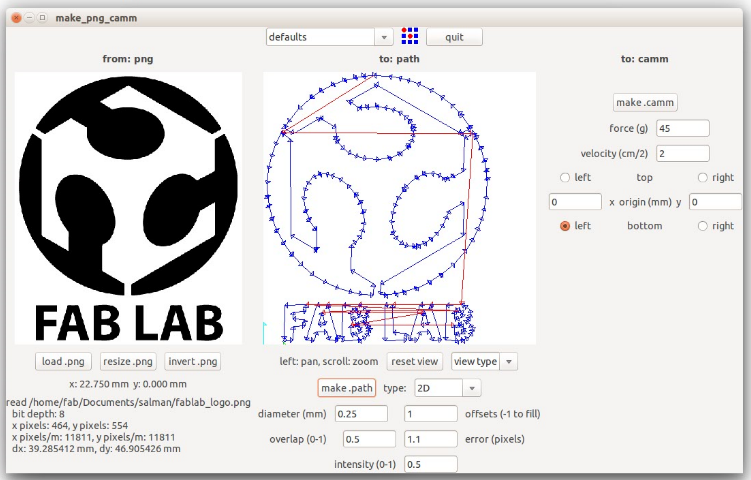Screen dimensions: 751x480
Task: Open the view type dropdown arrow
Action: (x=509, y=362)
